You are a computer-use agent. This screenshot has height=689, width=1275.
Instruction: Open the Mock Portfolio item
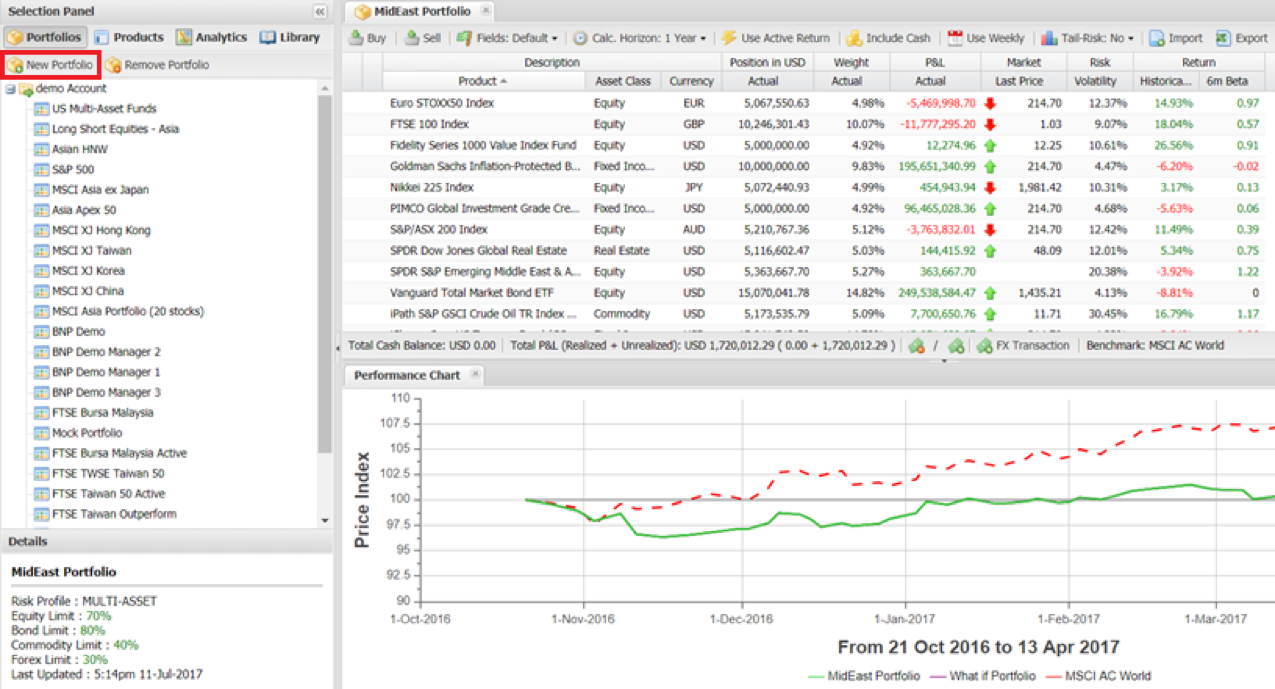pyautogui.click(x=87, y=433)
